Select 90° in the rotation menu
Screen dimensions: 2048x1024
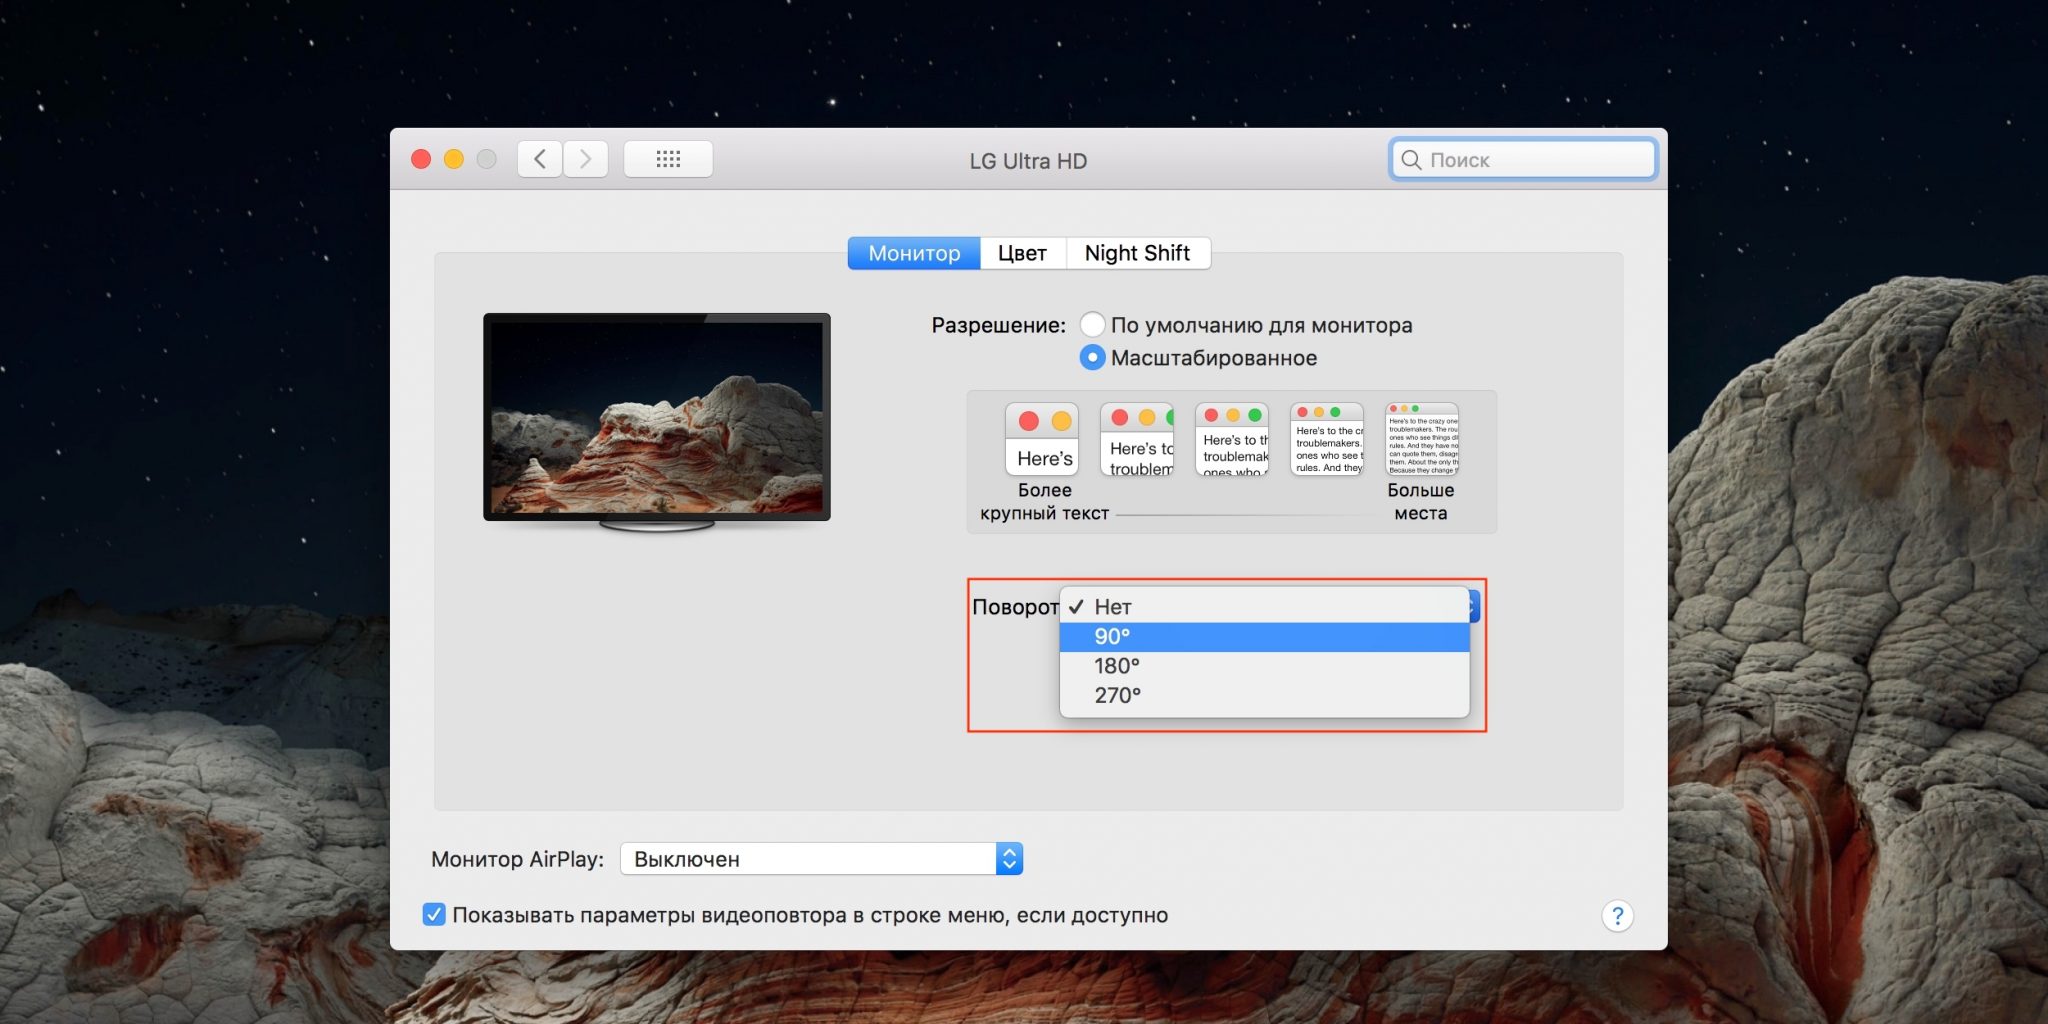[x=1264, y=637]
